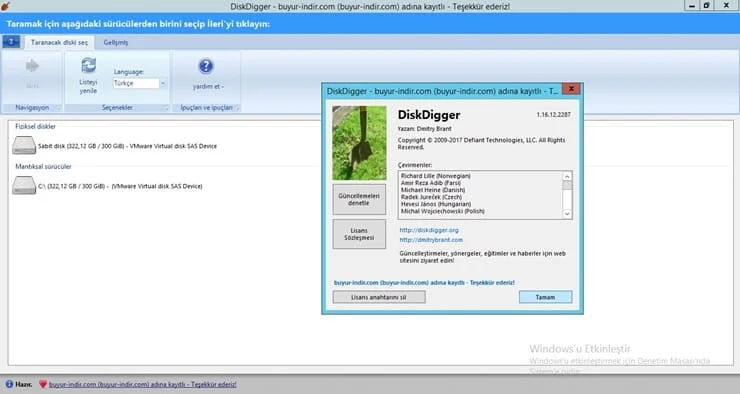Image resolution: width=740 pixels, height=394 pixels.
Task: Click the DiskDigger app icon in title bar
Action: (6, 6)
